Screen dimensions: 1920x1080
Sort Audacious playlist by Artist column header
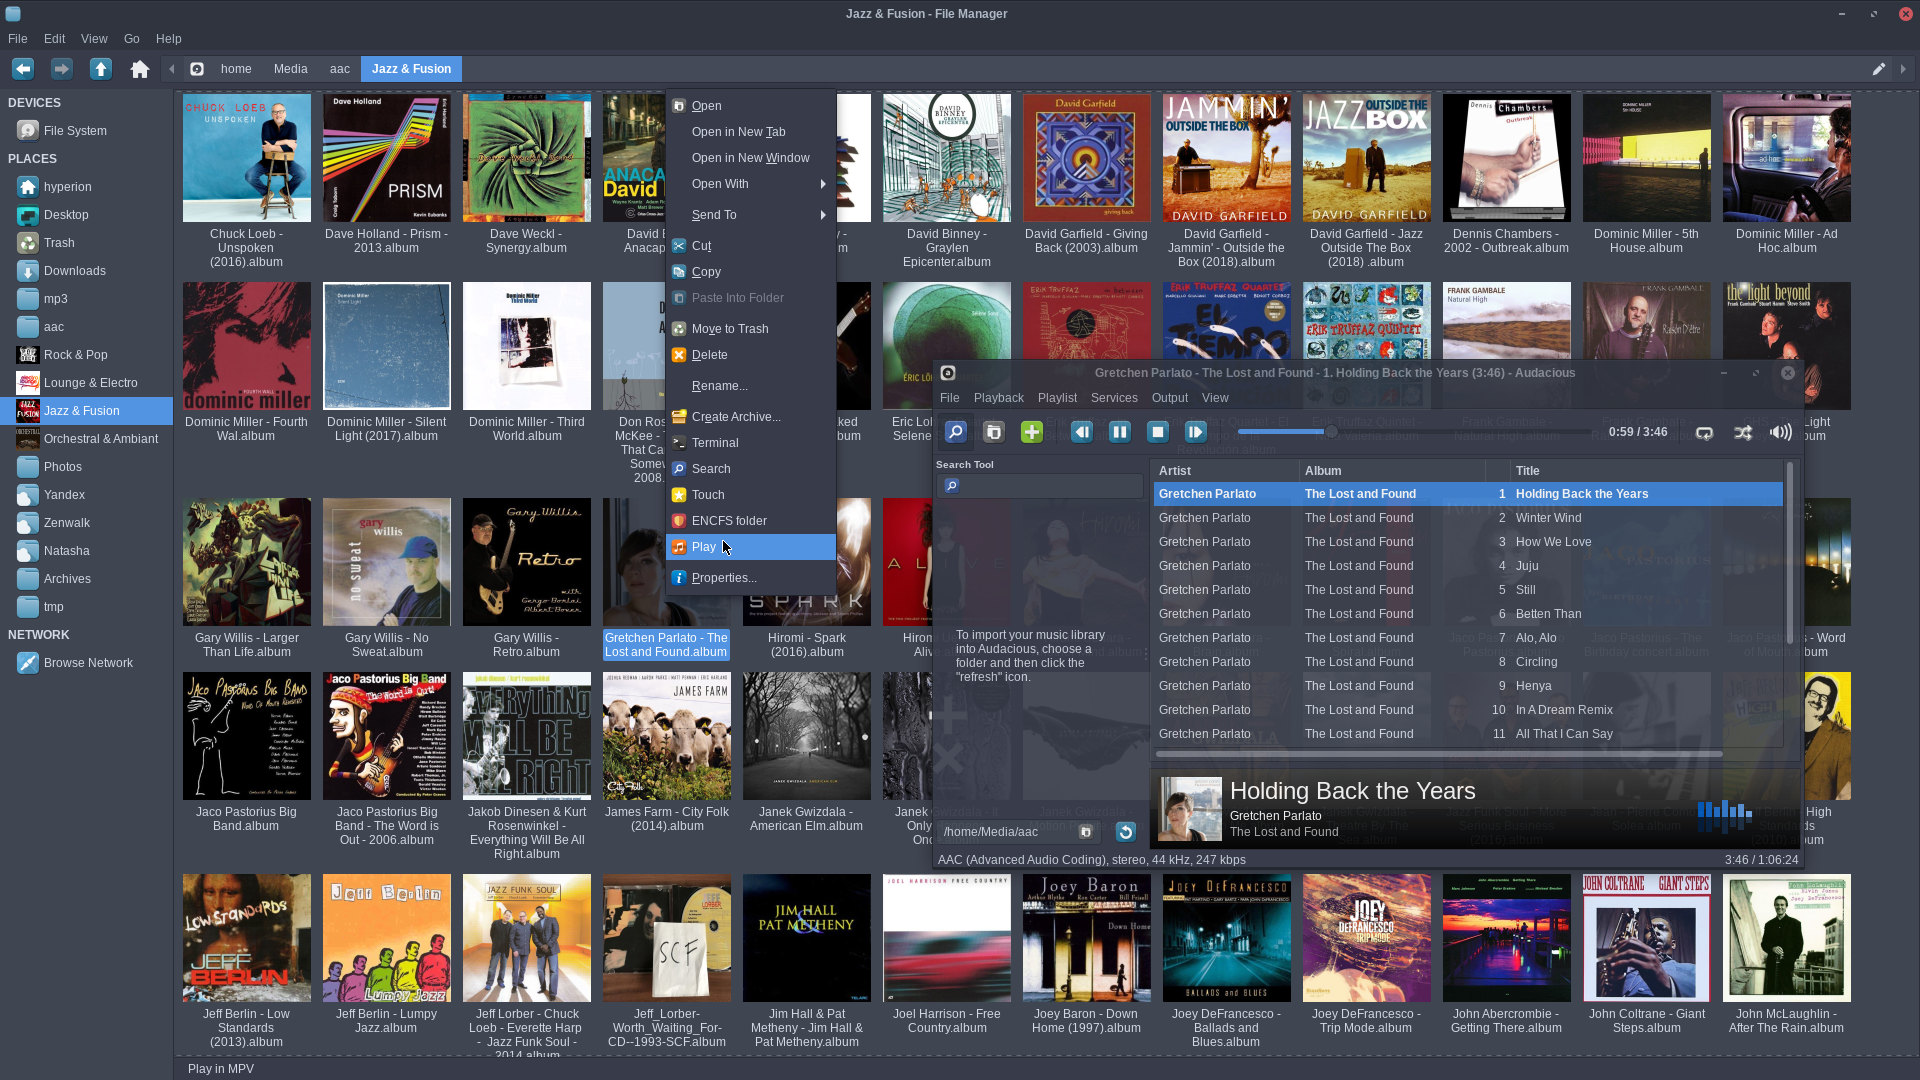1226,471
